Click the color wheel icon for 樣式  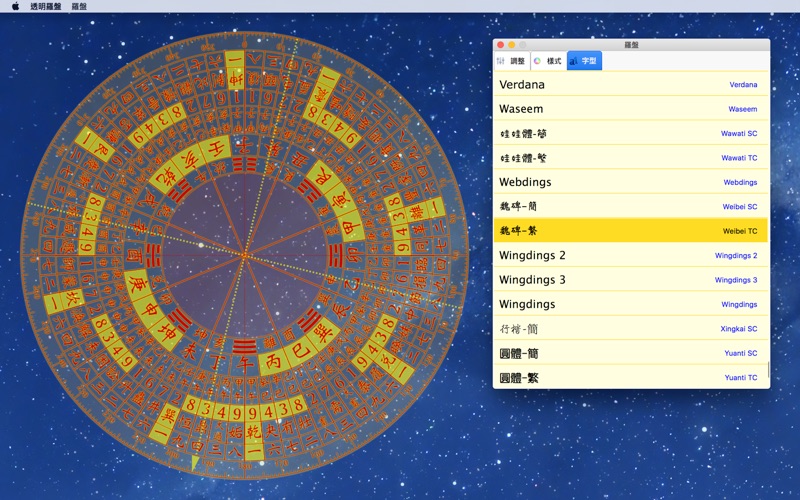point(538,61)
